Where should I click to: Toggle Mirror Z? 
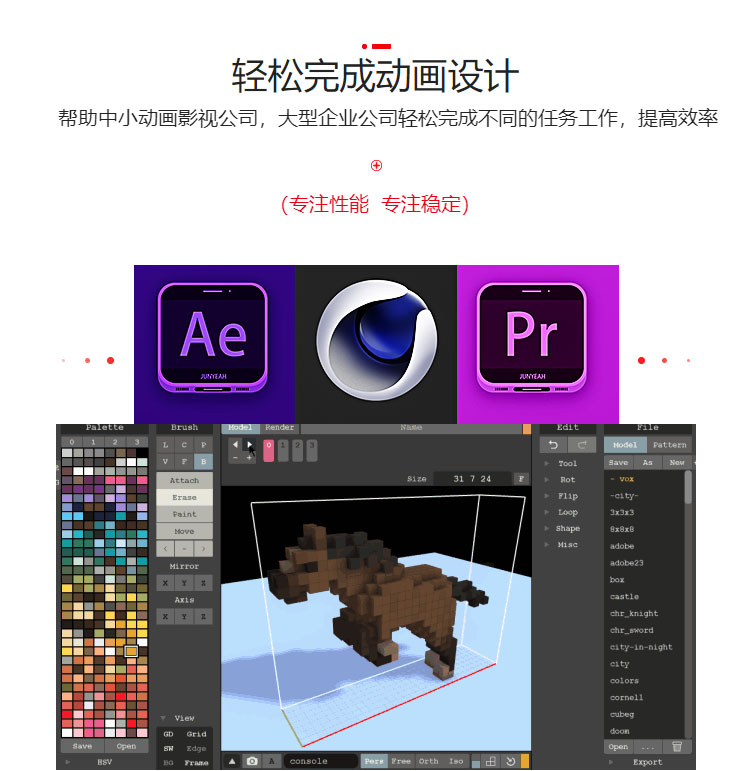click(203, 583)
